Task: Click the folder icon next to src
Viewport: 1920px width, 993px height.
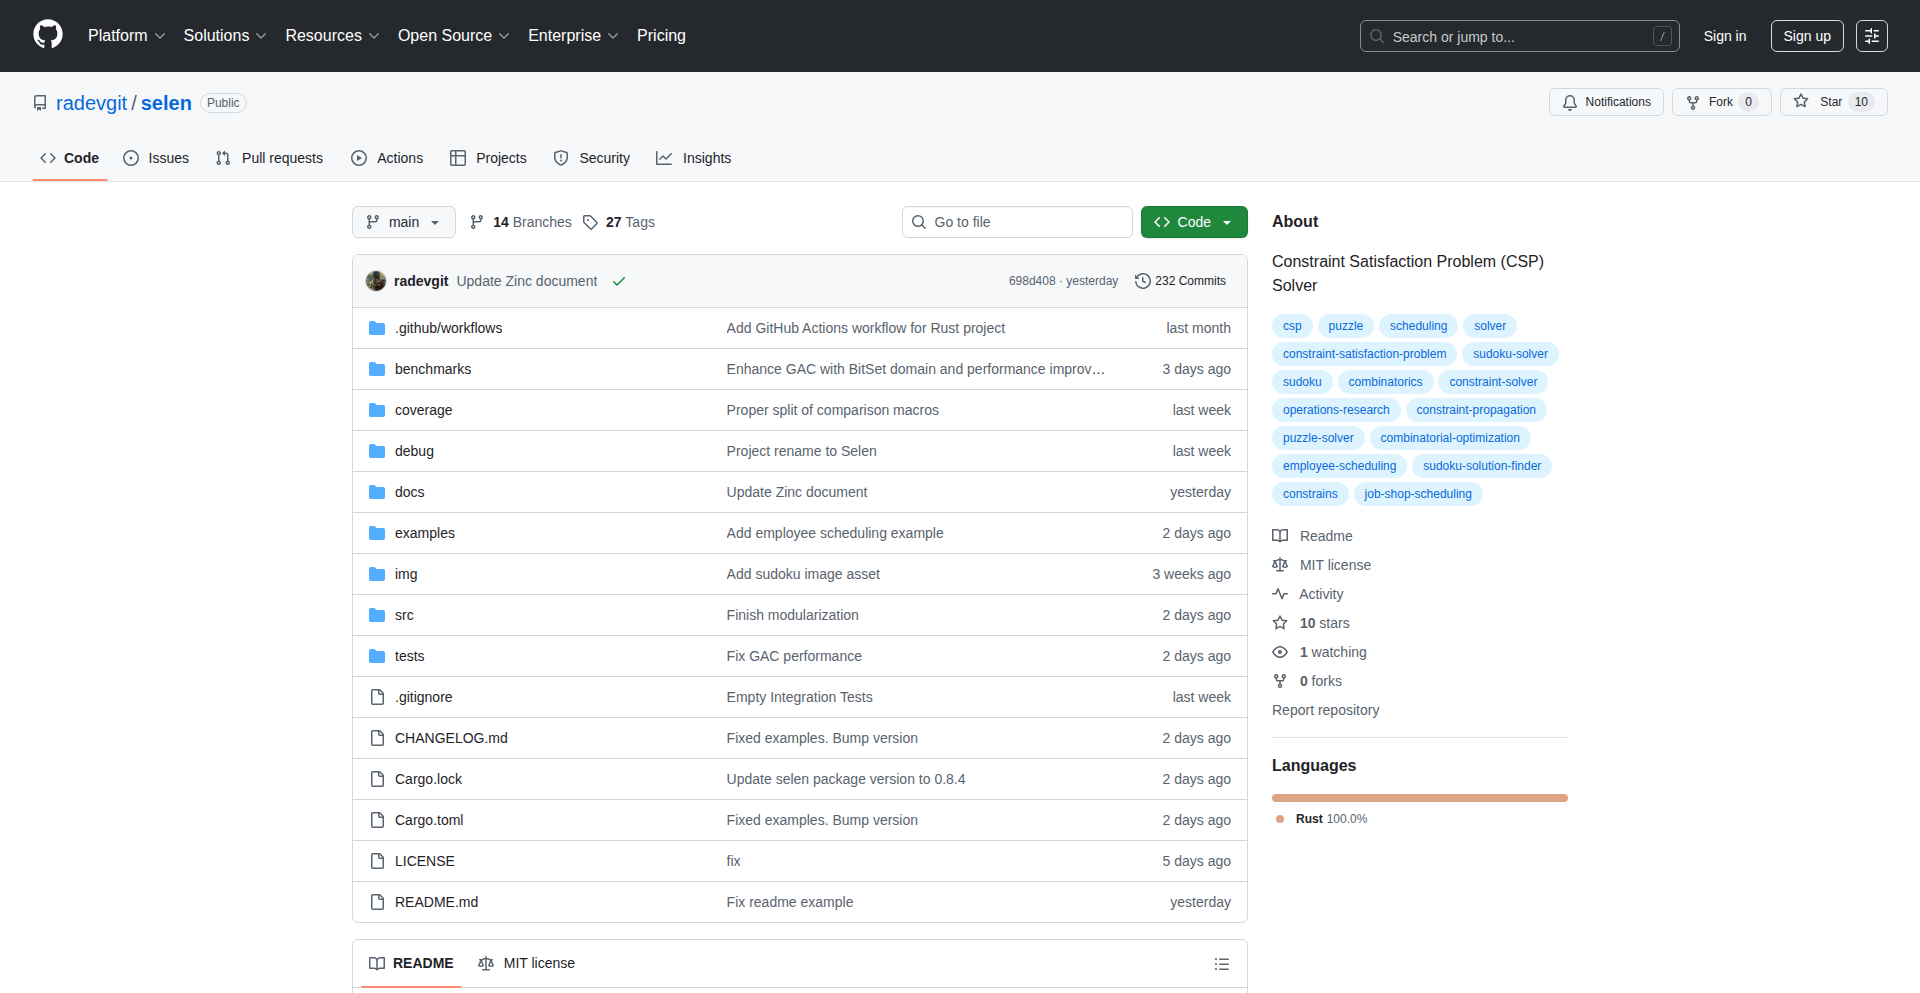Action: point(377,615)
